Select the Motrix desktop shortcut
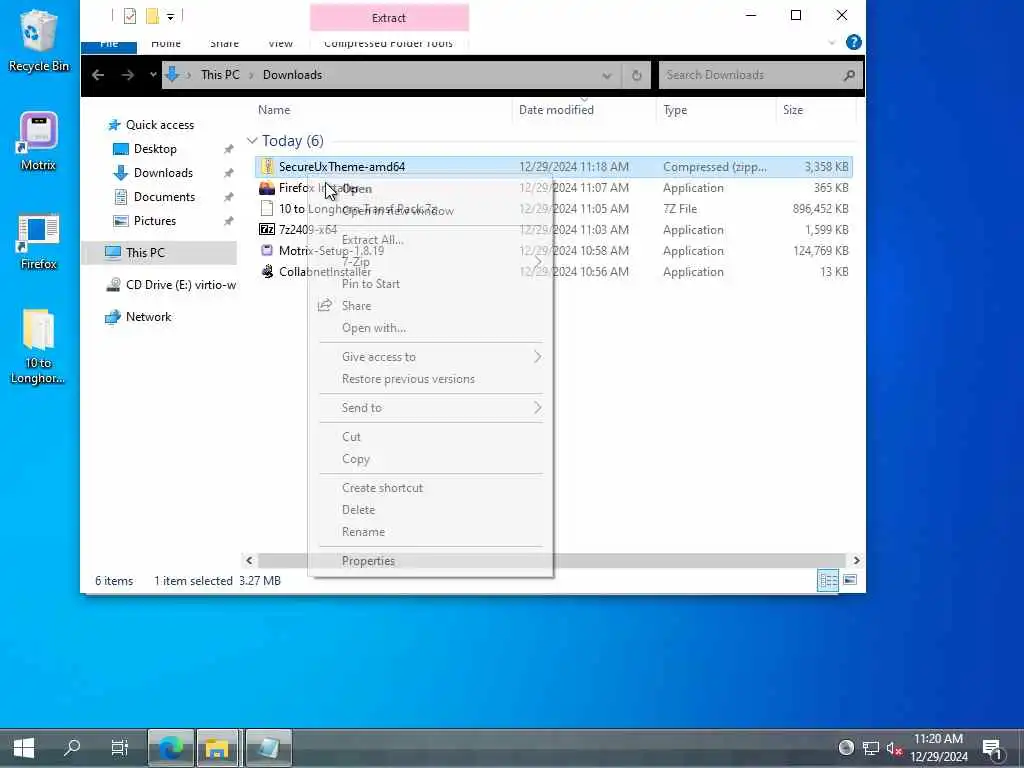1024x768 pixels. click(x=39, y=141)
